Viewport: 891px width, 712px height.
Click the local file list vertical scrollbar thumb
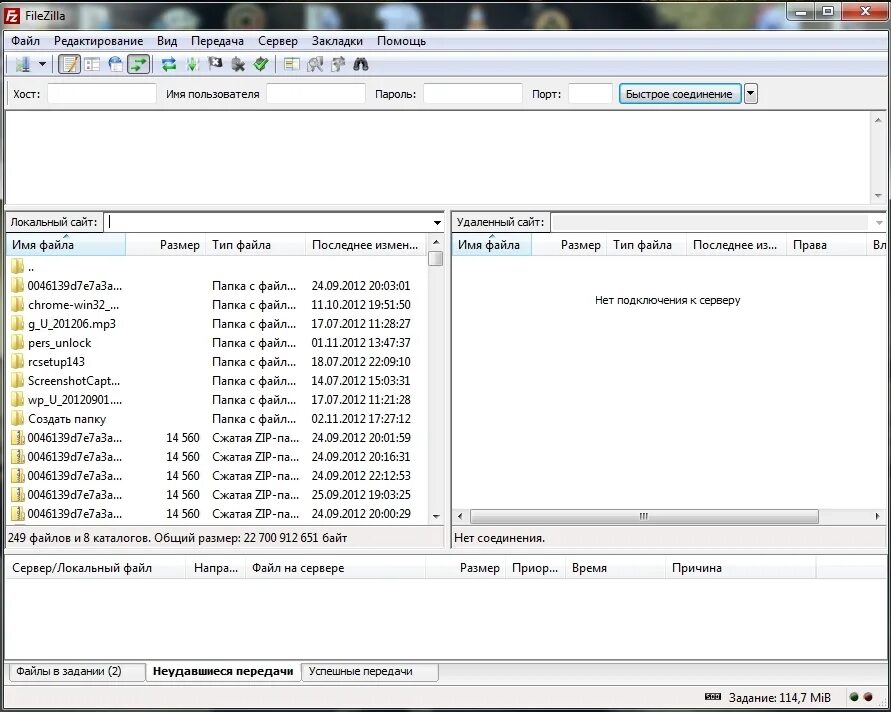[x=436, y=259]
